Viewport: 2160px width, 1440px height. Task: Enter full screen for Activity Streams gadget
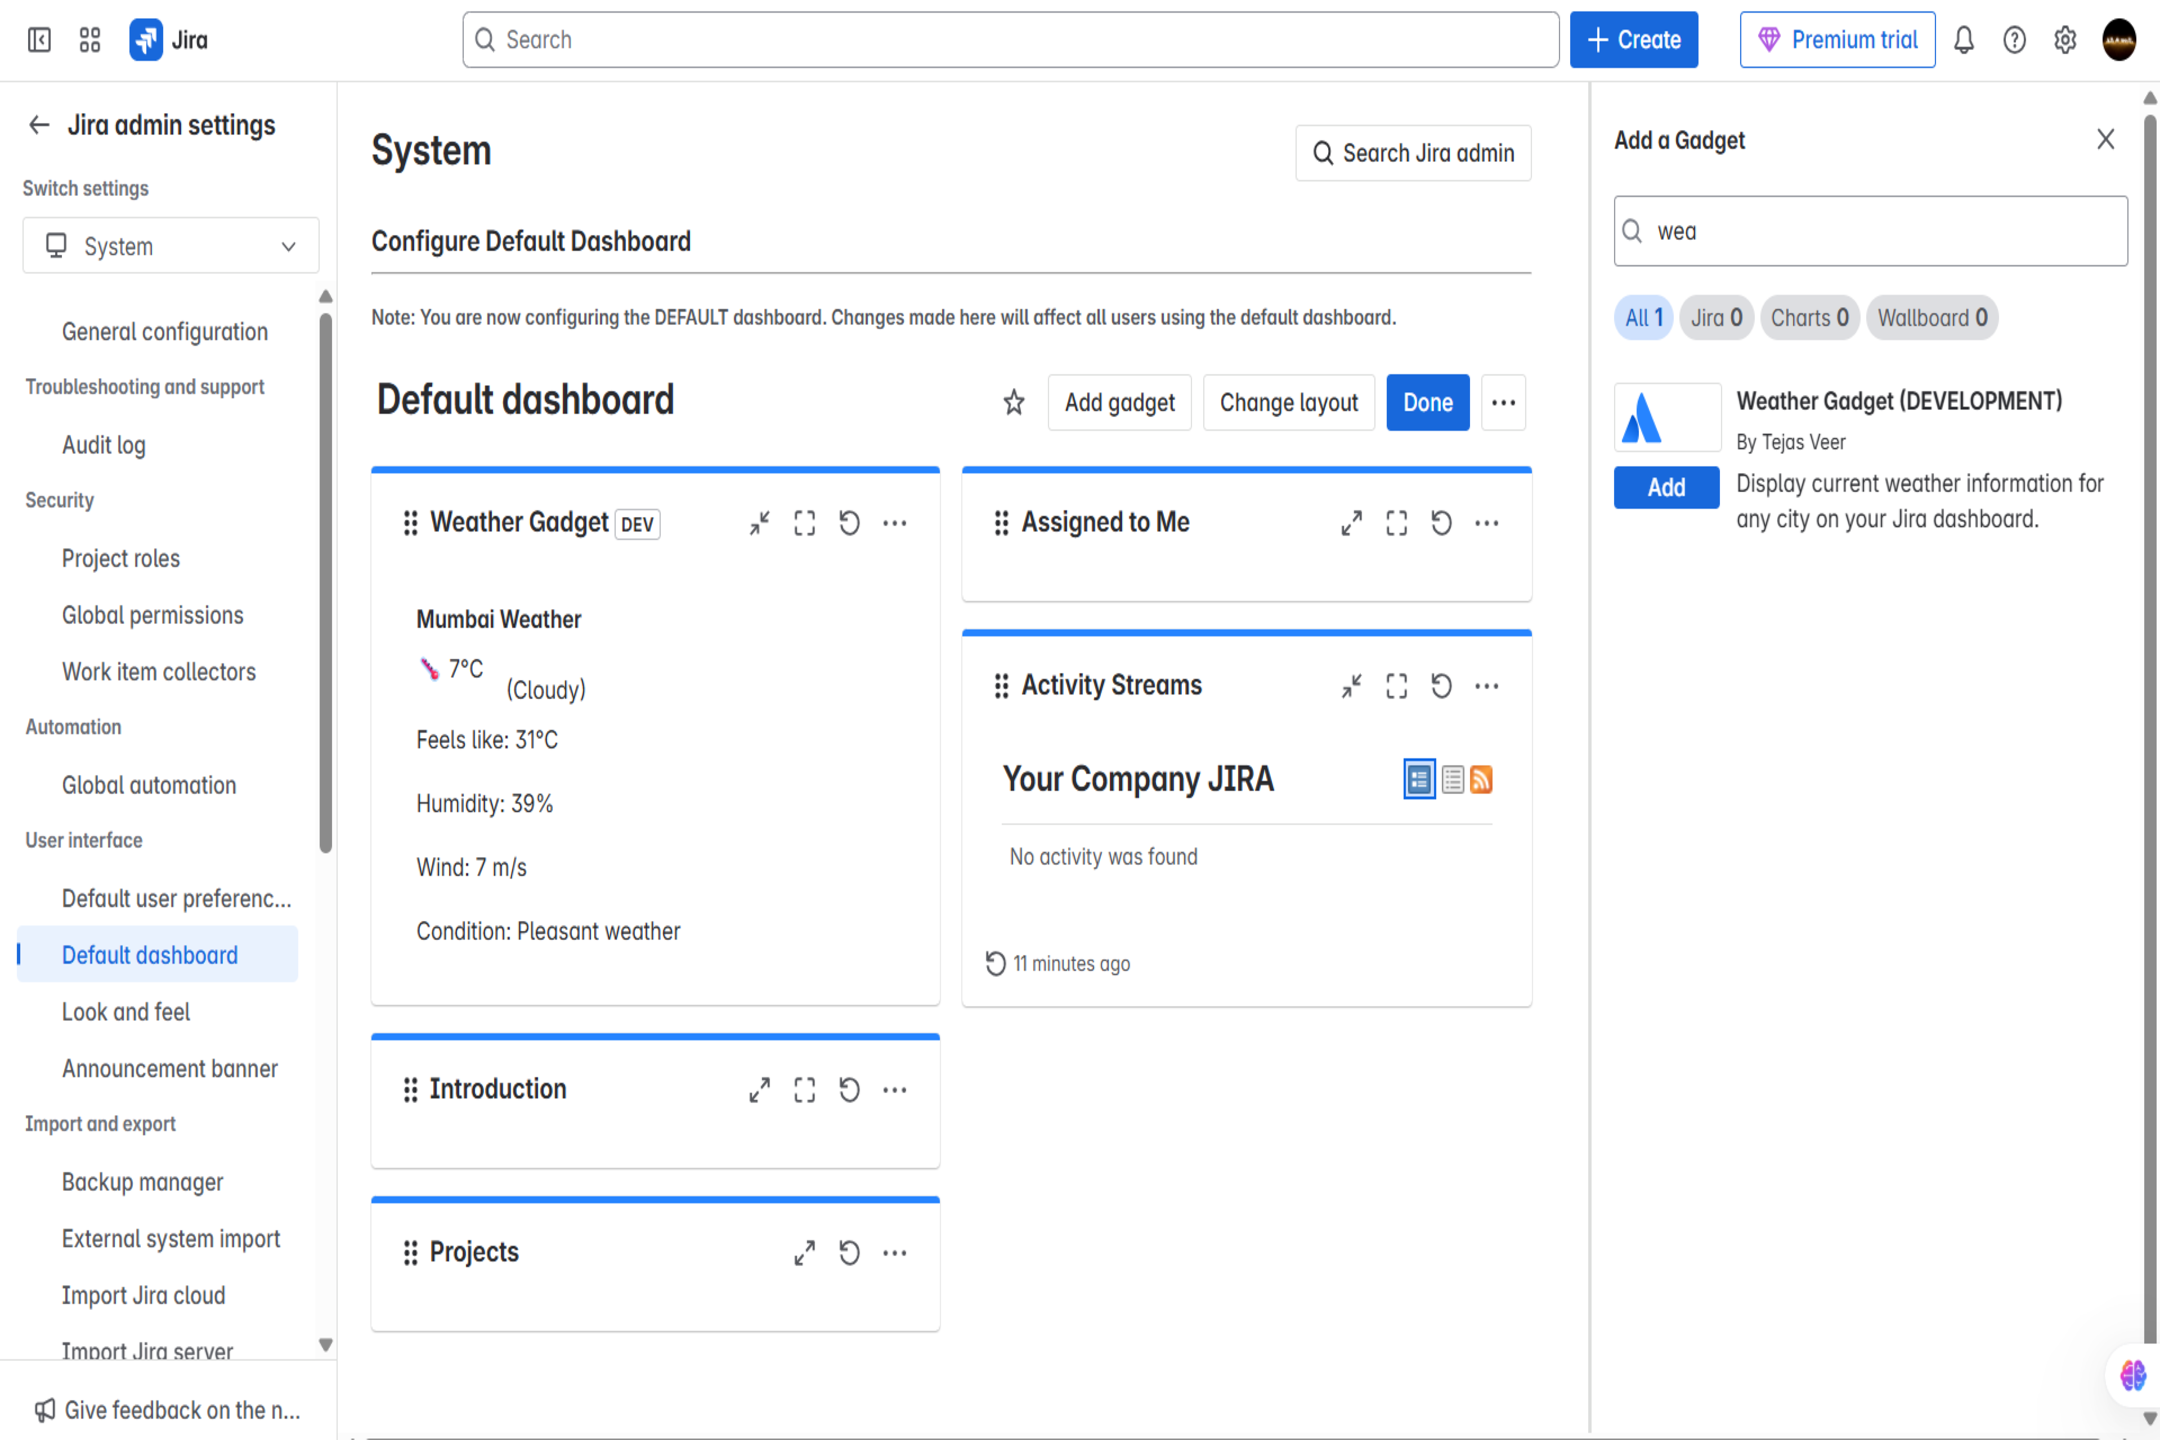click(x=1396, y=686)
